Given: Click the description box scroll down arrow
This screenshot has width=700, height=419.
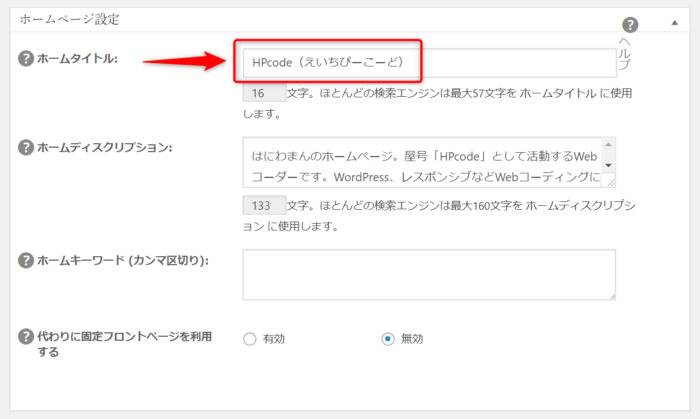Looking at the screenshot, I should [x=608, y=165].
